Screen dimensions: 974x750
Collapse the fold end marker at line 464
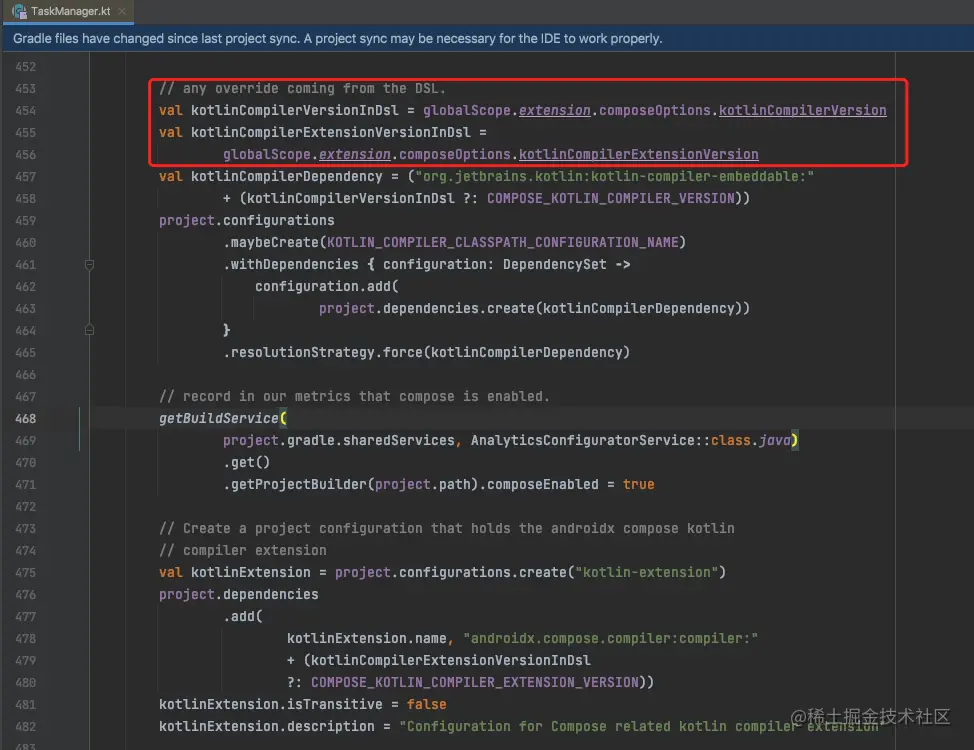[89, 330]
